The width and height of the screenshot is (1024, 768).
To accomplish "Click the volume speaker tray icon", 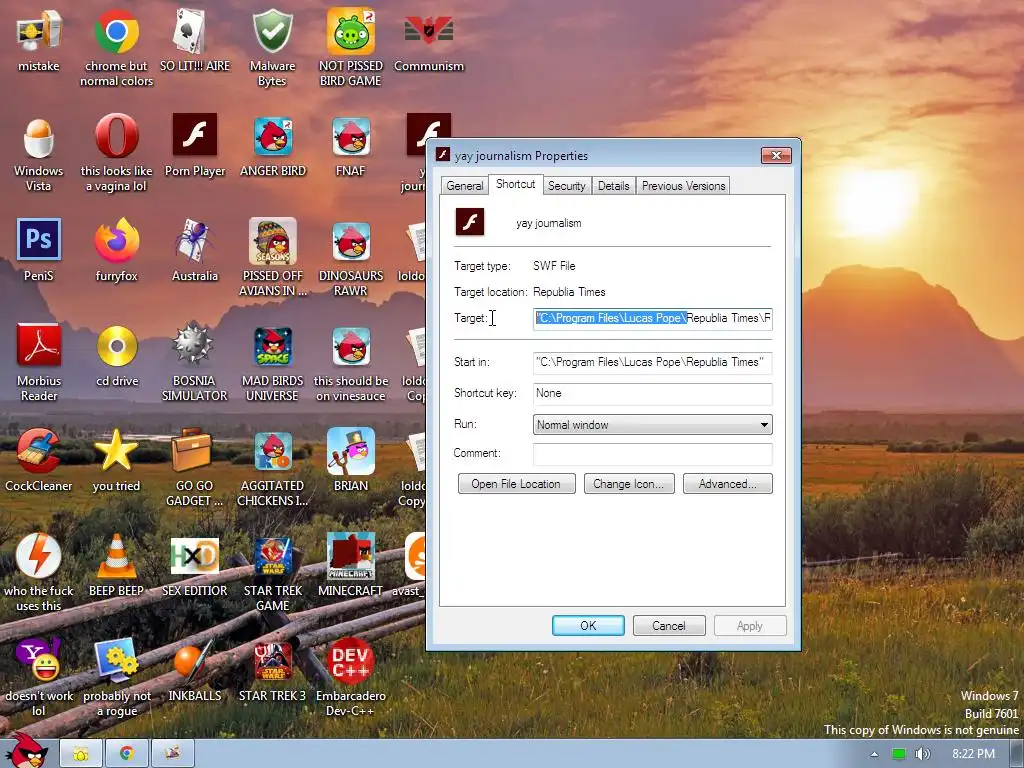I will tap(922, 754).
